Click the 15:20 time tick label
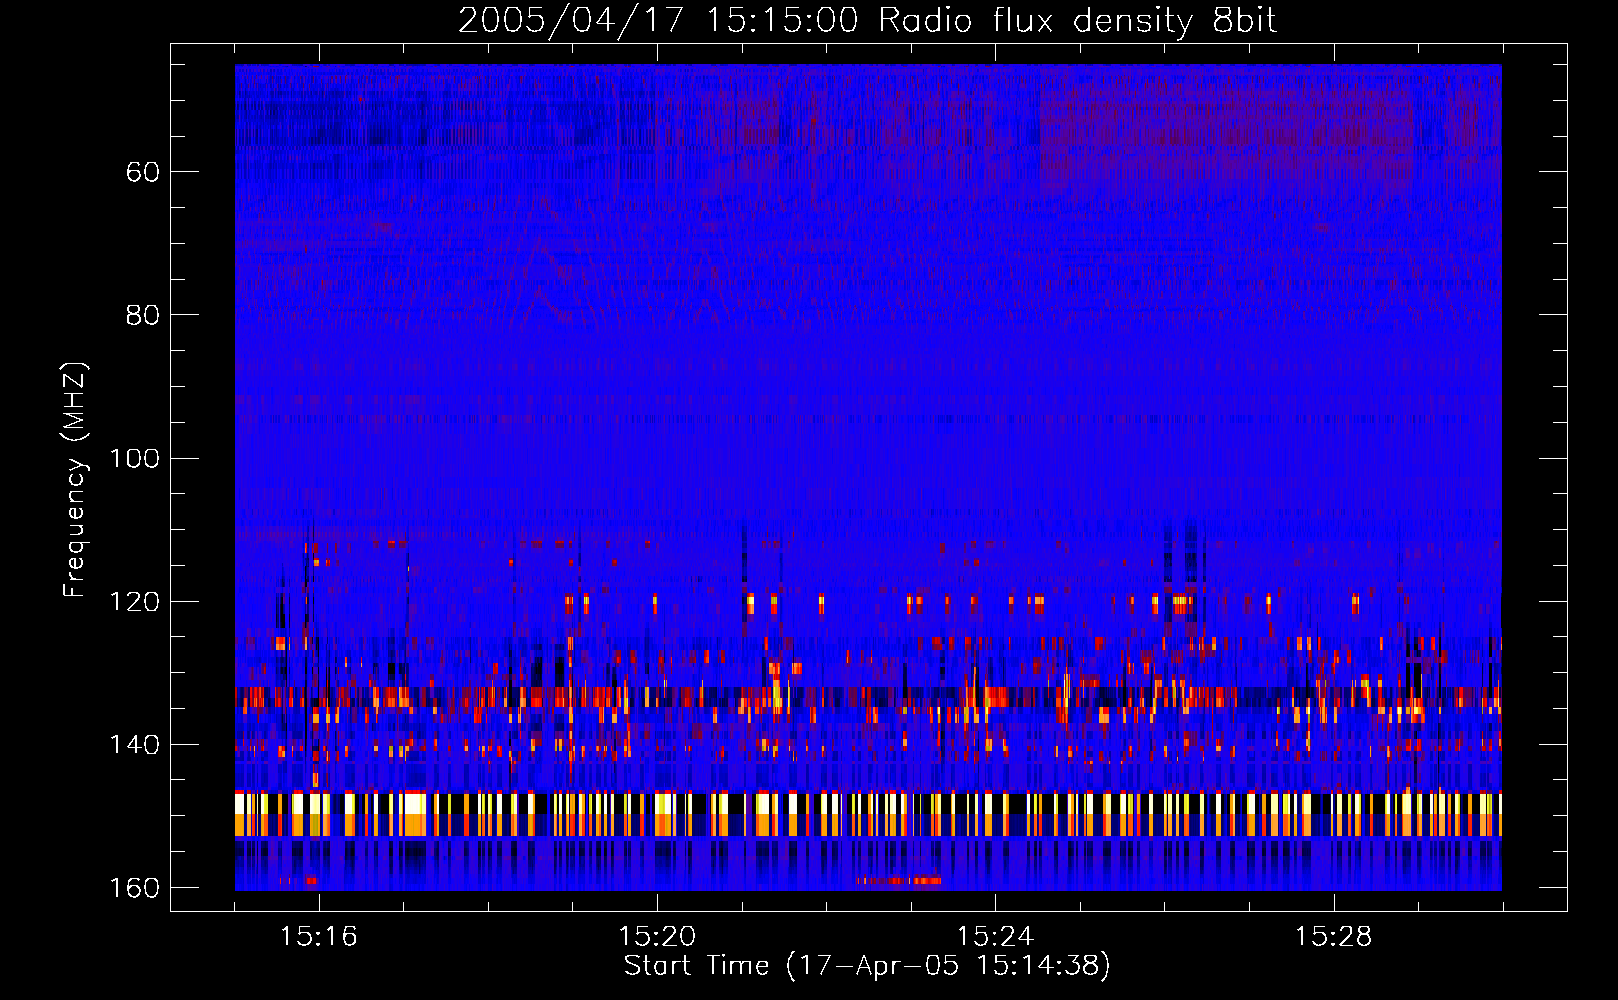 [x=657, y=936]
